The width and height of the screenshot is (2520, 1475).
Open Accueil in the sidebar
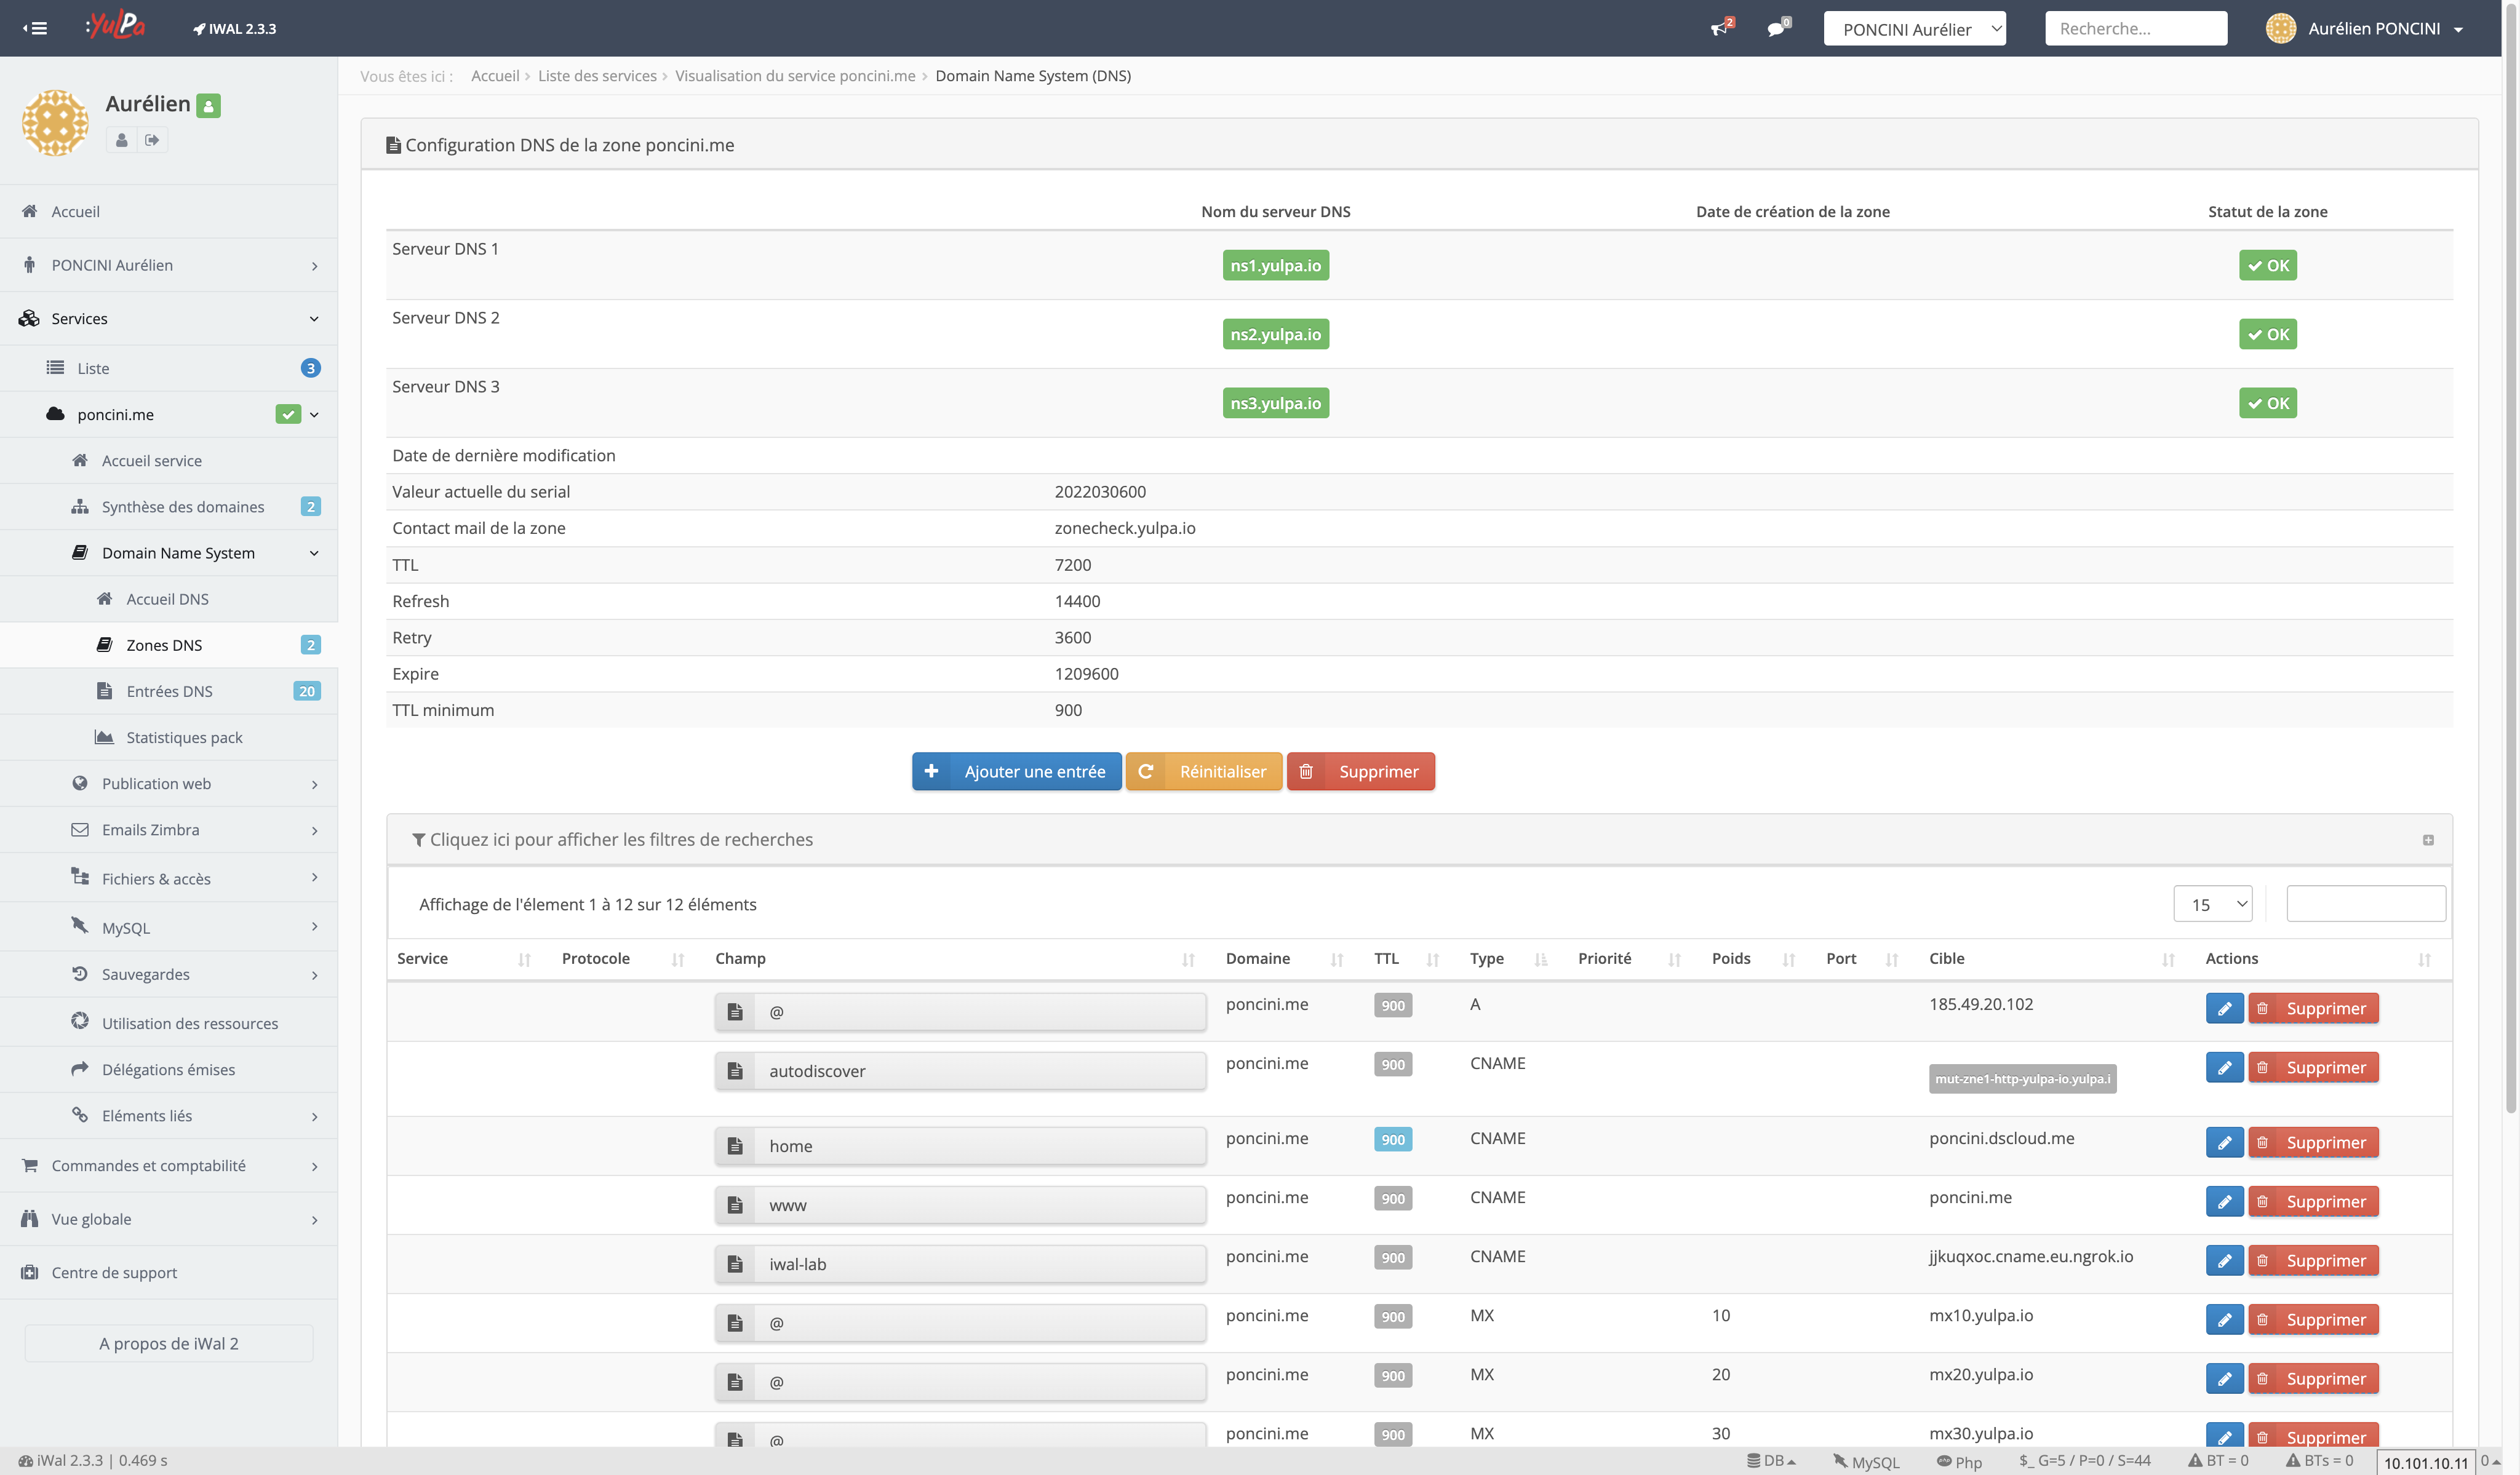169,211
